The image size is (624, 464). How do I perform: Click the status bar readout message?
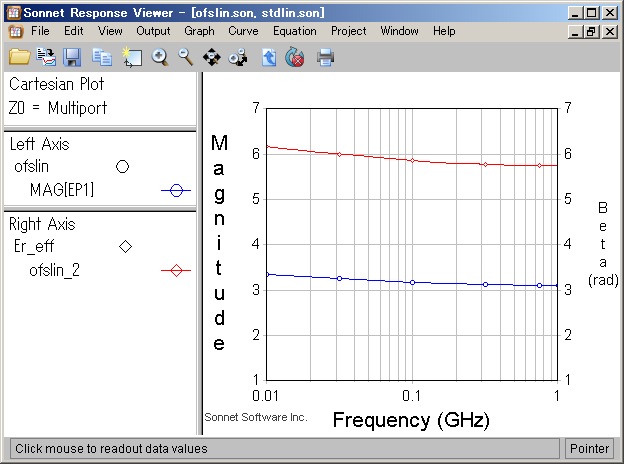[x=111, y=449]
